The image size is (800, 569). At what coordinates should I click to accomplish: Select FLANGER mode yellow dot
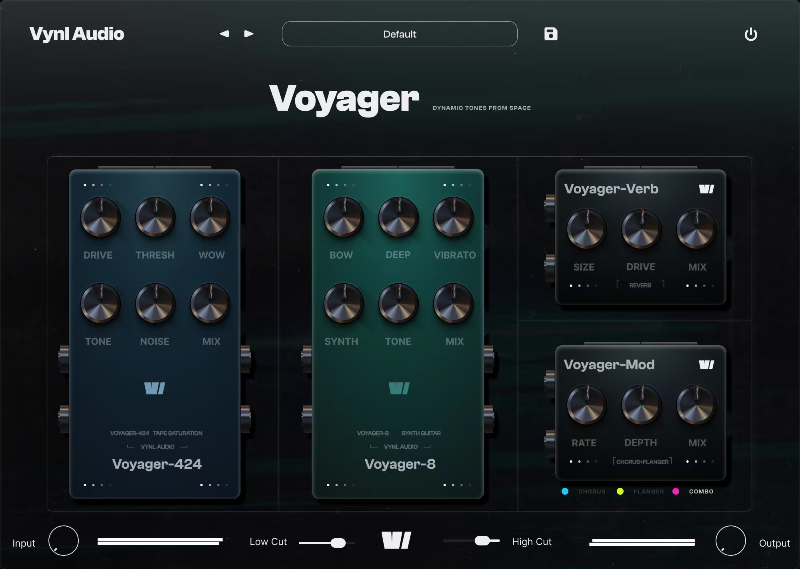click(620, 491)
